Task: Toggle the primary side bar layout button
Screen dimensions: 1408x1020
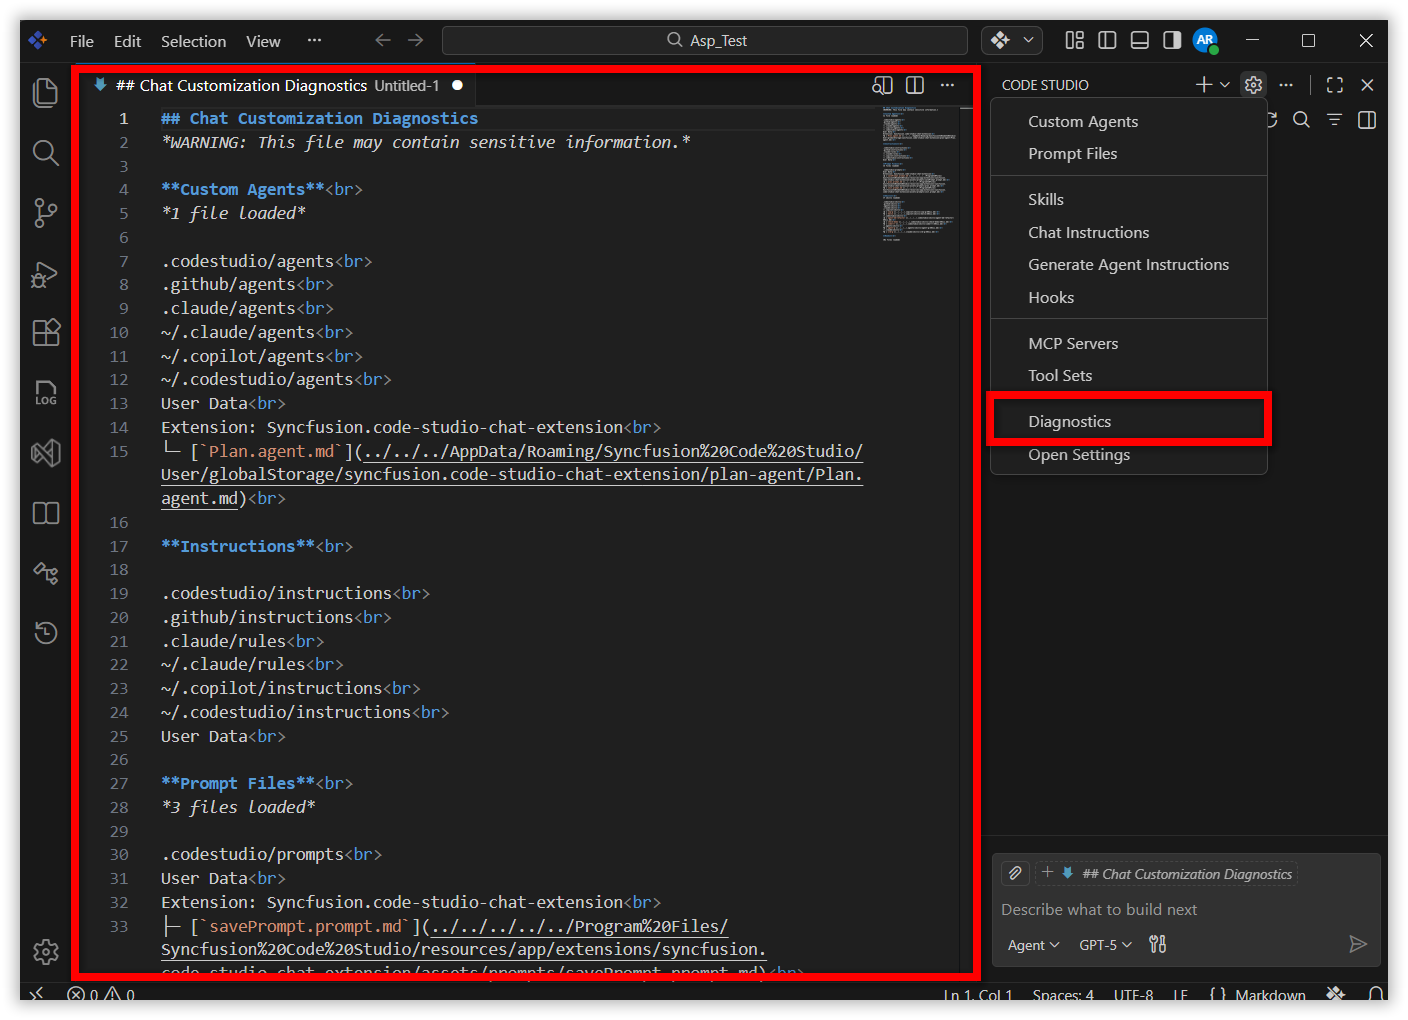Action: pos(1107,41)
